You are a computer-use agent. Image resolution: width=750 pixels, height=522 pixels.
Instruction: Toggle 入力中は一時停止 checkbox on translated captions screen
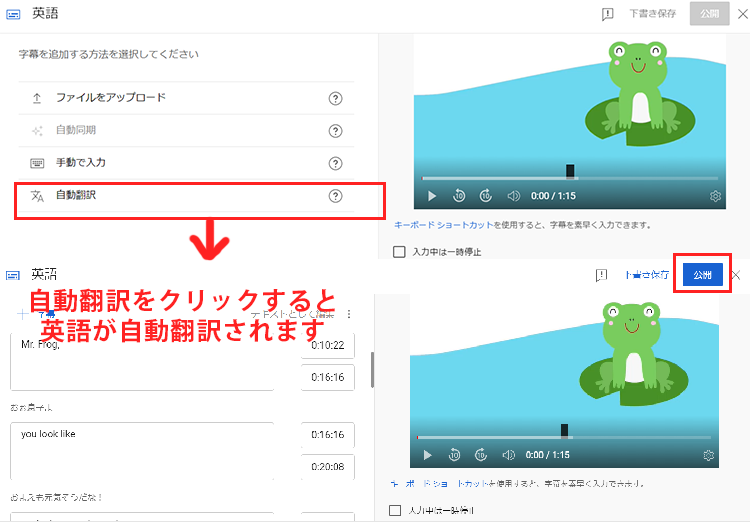395,510
